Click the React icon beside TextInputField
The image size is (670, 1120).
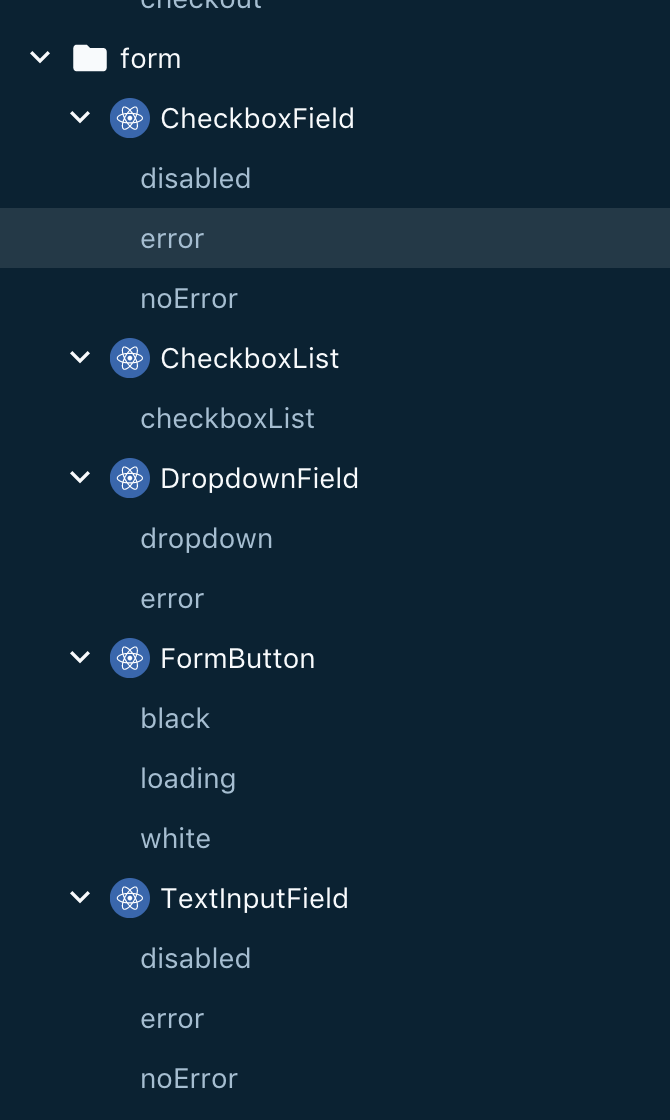(x=130, y=898)
